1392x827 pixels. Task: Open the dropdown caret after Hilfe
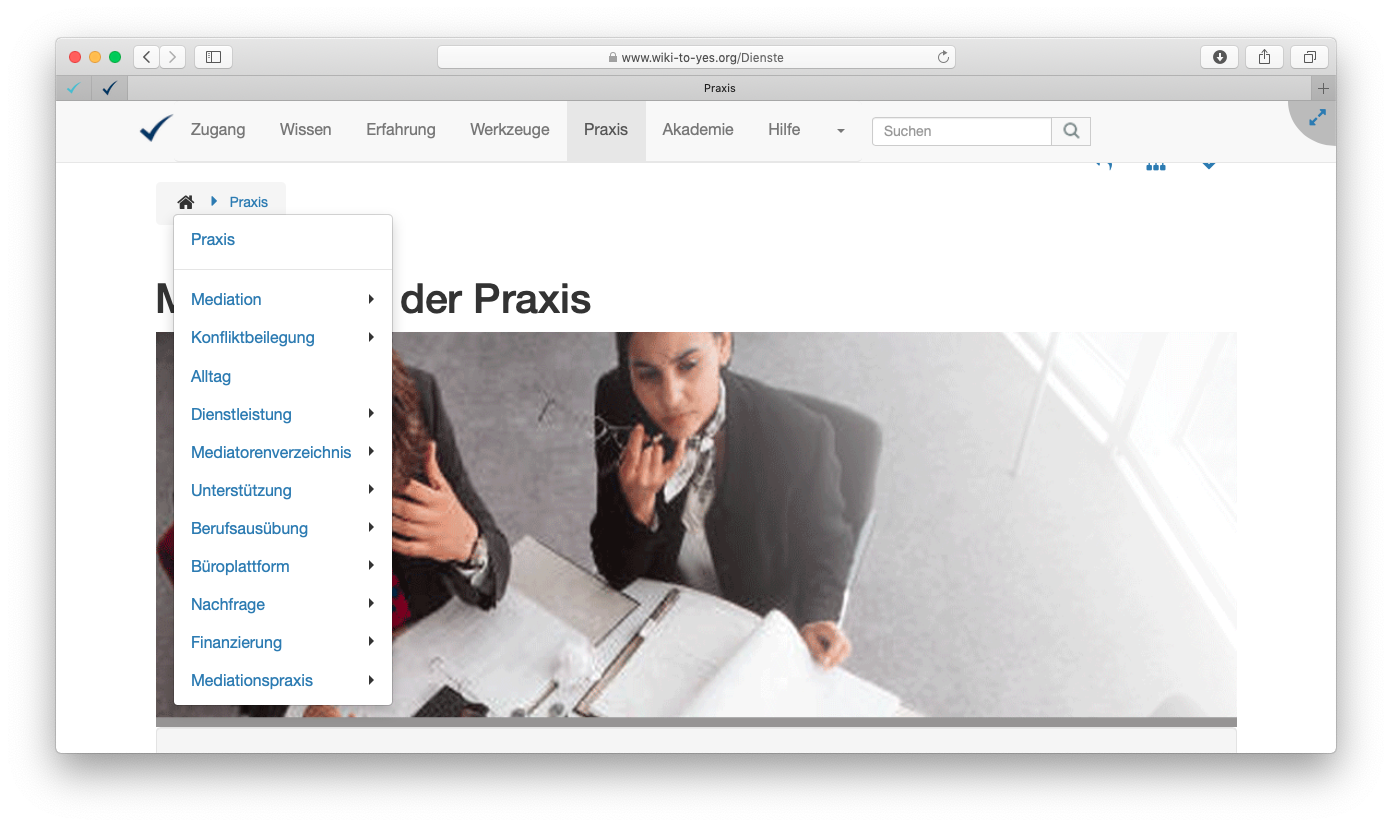(x=840, y=131)
